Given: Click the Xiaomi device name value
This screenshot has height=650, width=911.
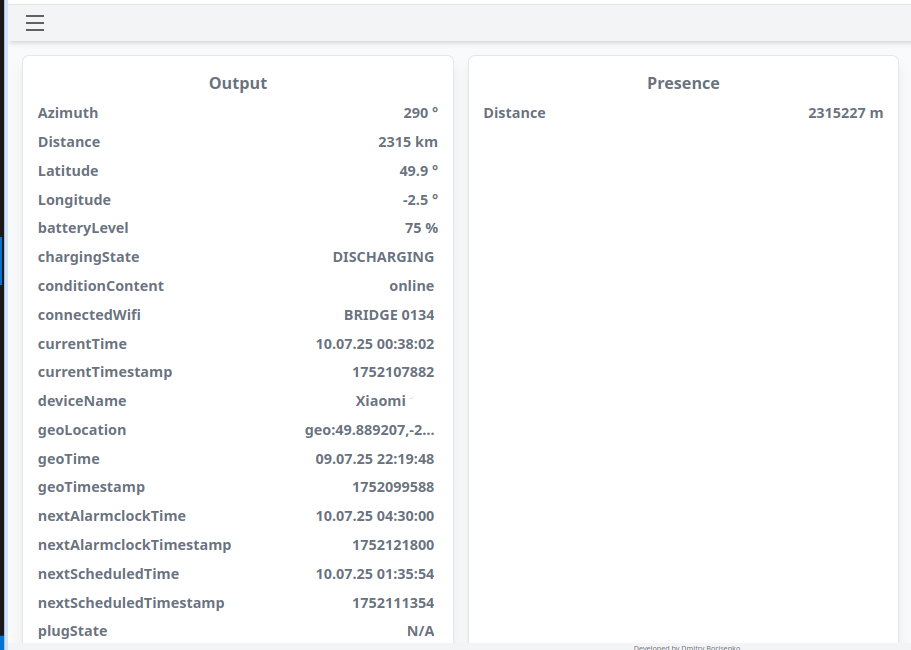Looking at the screenshot, I should click(381, 401).
